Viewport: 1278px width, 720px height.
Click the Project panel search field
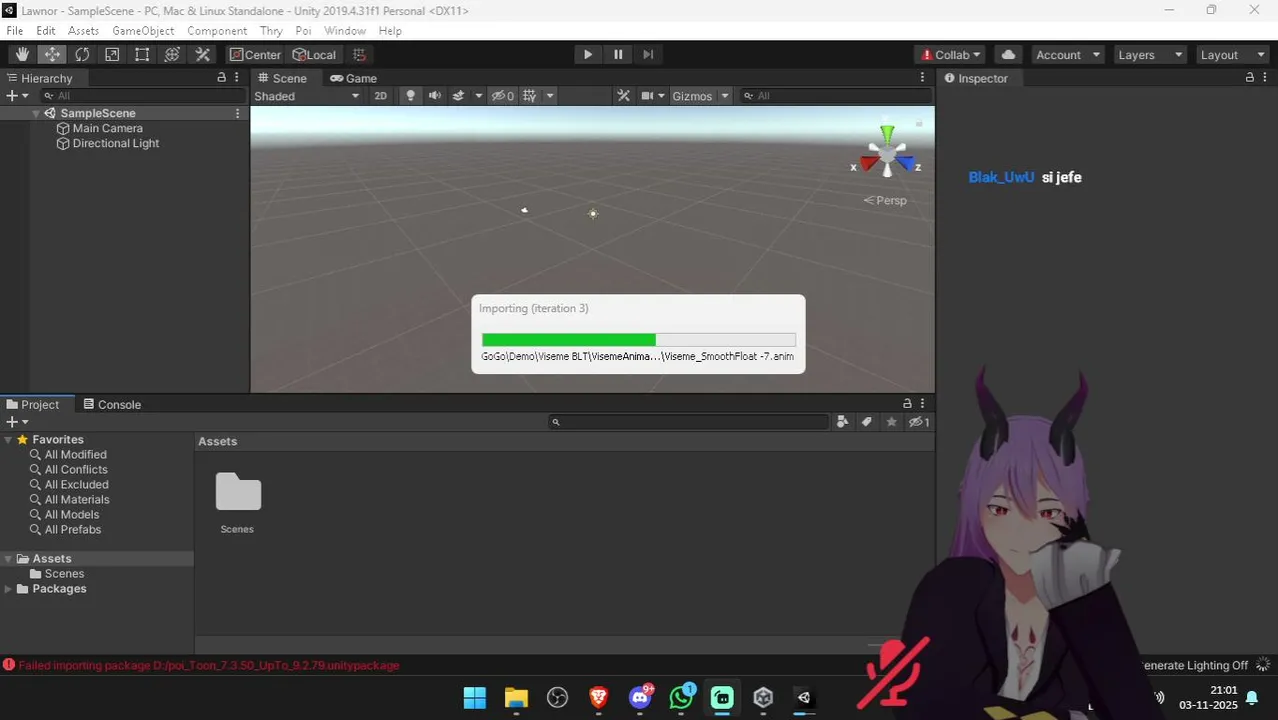tap(688, 422)
